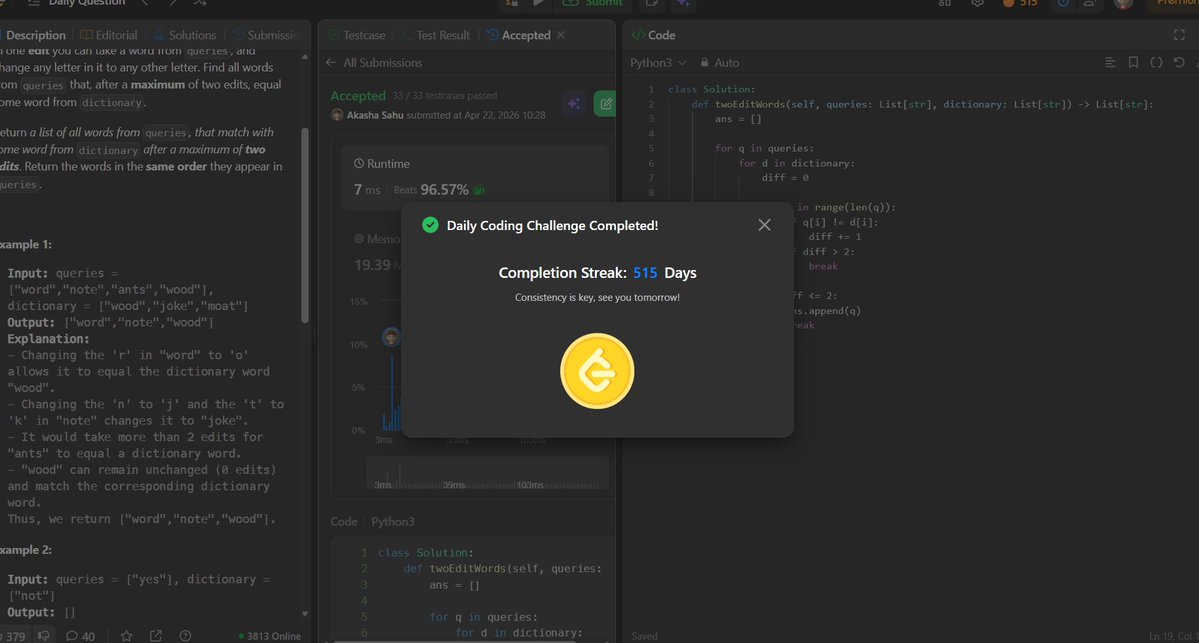Click the Accepted status heading

point(358,96)
